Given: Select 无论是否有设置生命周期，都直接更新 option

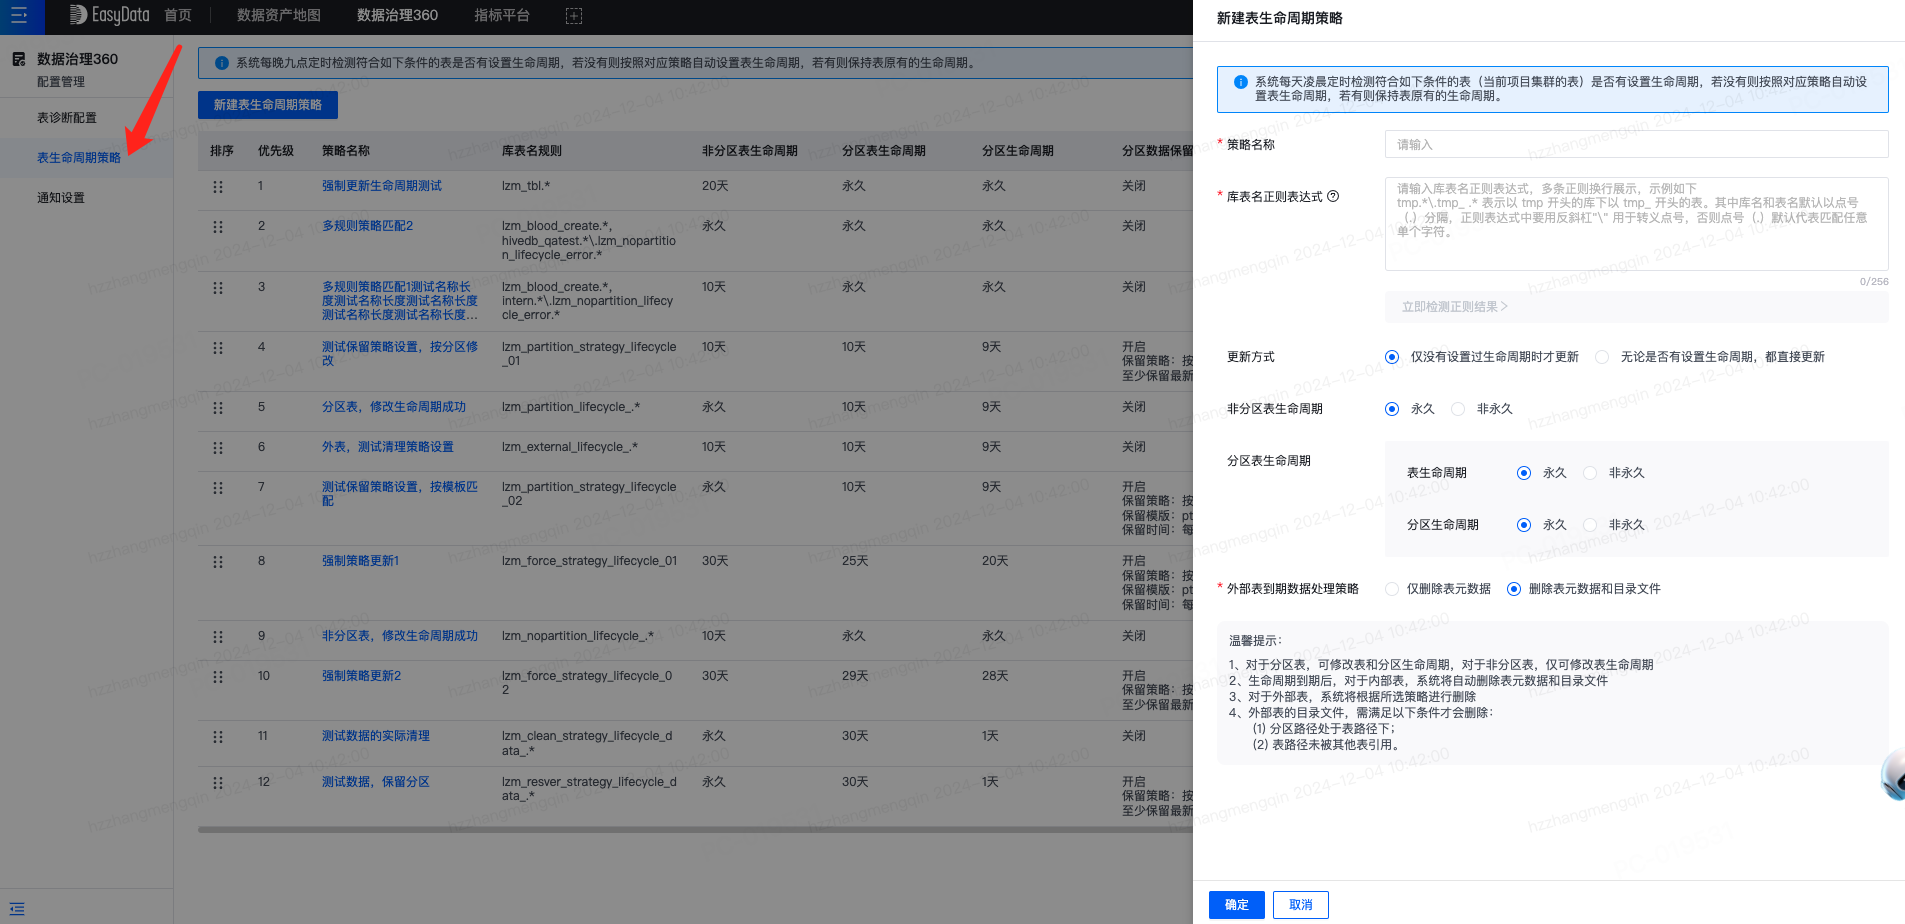Looking at the screenshot, I should pyautogui.click(x=1602, y=357).
